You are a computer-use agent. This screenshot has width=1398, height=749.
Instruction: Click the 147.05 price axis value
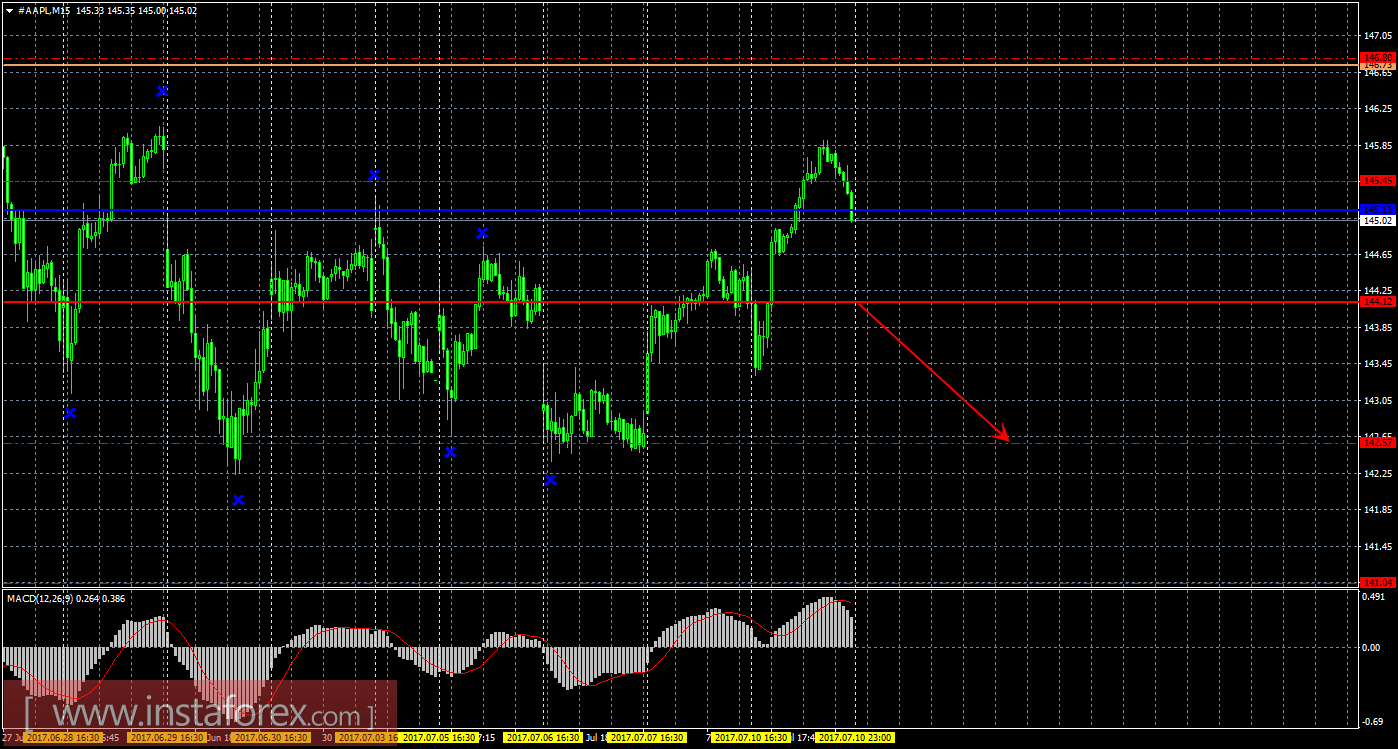click(x=1377, y=35)
